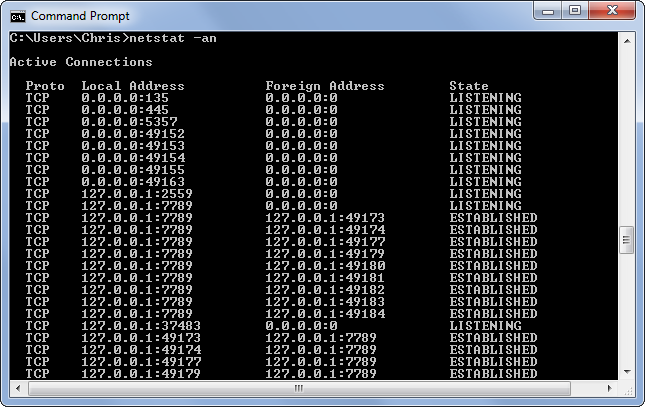Click the horizontal scrollbar thumb
Image resolution: width=645 pixels, height=407 pixels.
pyautogui.click(x=296, y=388)
